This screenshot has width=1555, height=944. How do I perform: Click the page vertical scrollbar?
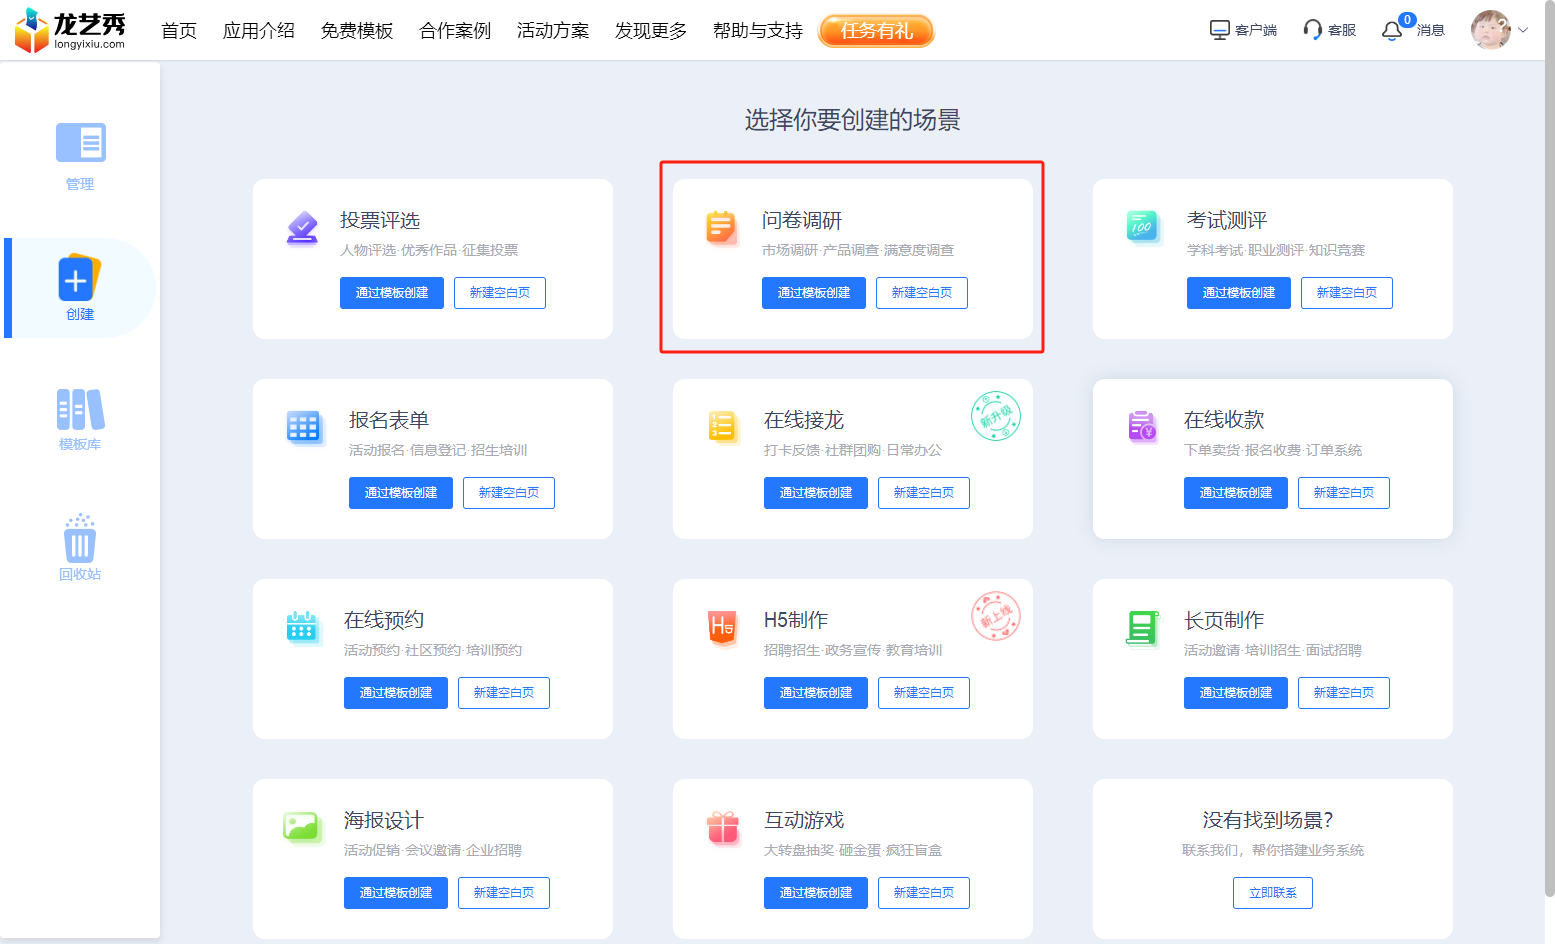pyautogui.click(x=1550, y=450)
